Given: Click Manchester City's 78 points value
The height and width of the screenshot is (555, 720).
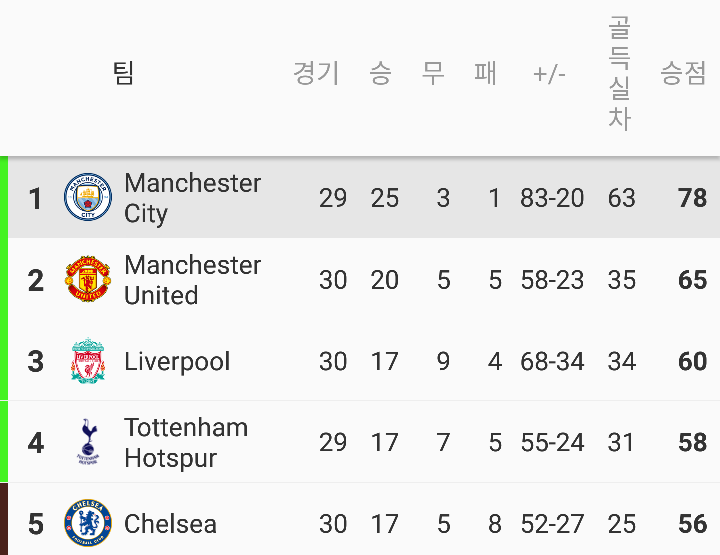Looking at the screenshot, I should coord(692,198).
